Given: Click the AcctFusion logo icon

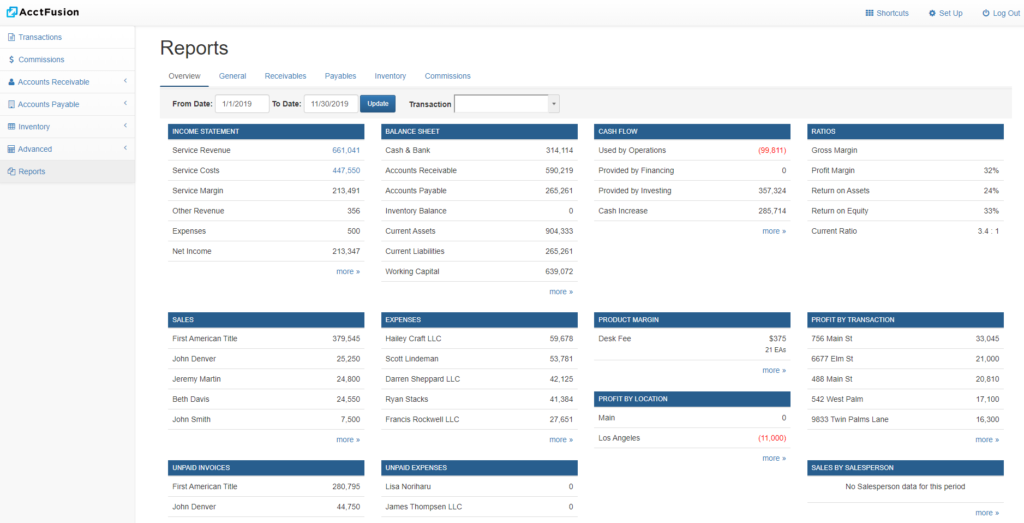Looking at the screenshot, I should (x=11, y=12).
